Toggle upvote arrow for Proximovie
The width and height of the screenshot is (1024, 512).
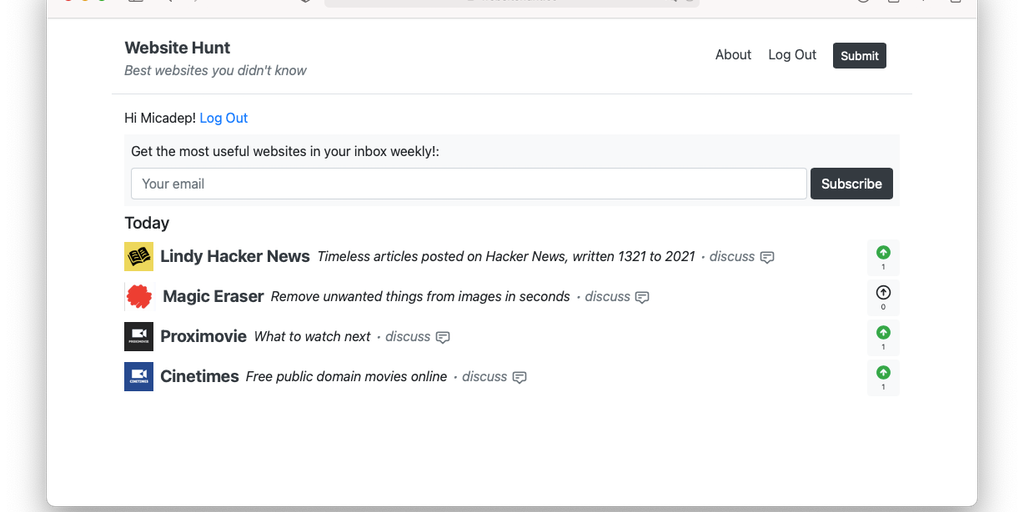tap(883, 333)
